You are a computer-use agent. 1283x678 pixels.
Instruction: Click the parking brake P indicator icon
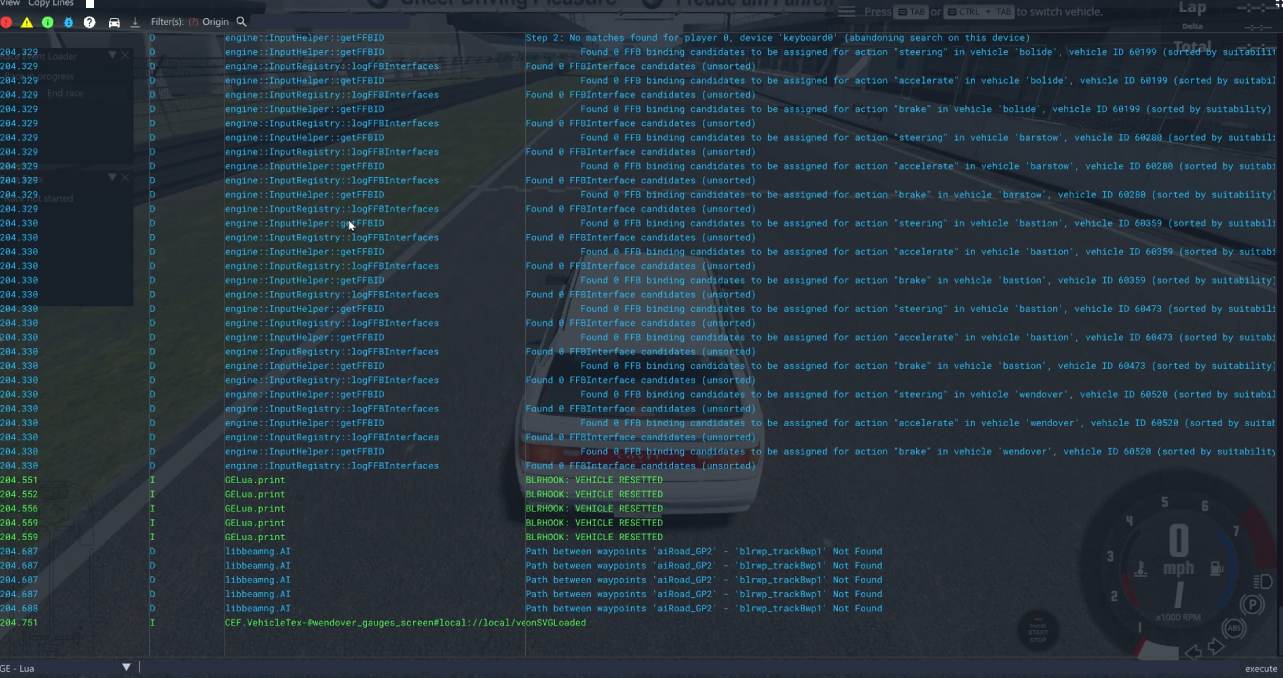[1250, 605]
